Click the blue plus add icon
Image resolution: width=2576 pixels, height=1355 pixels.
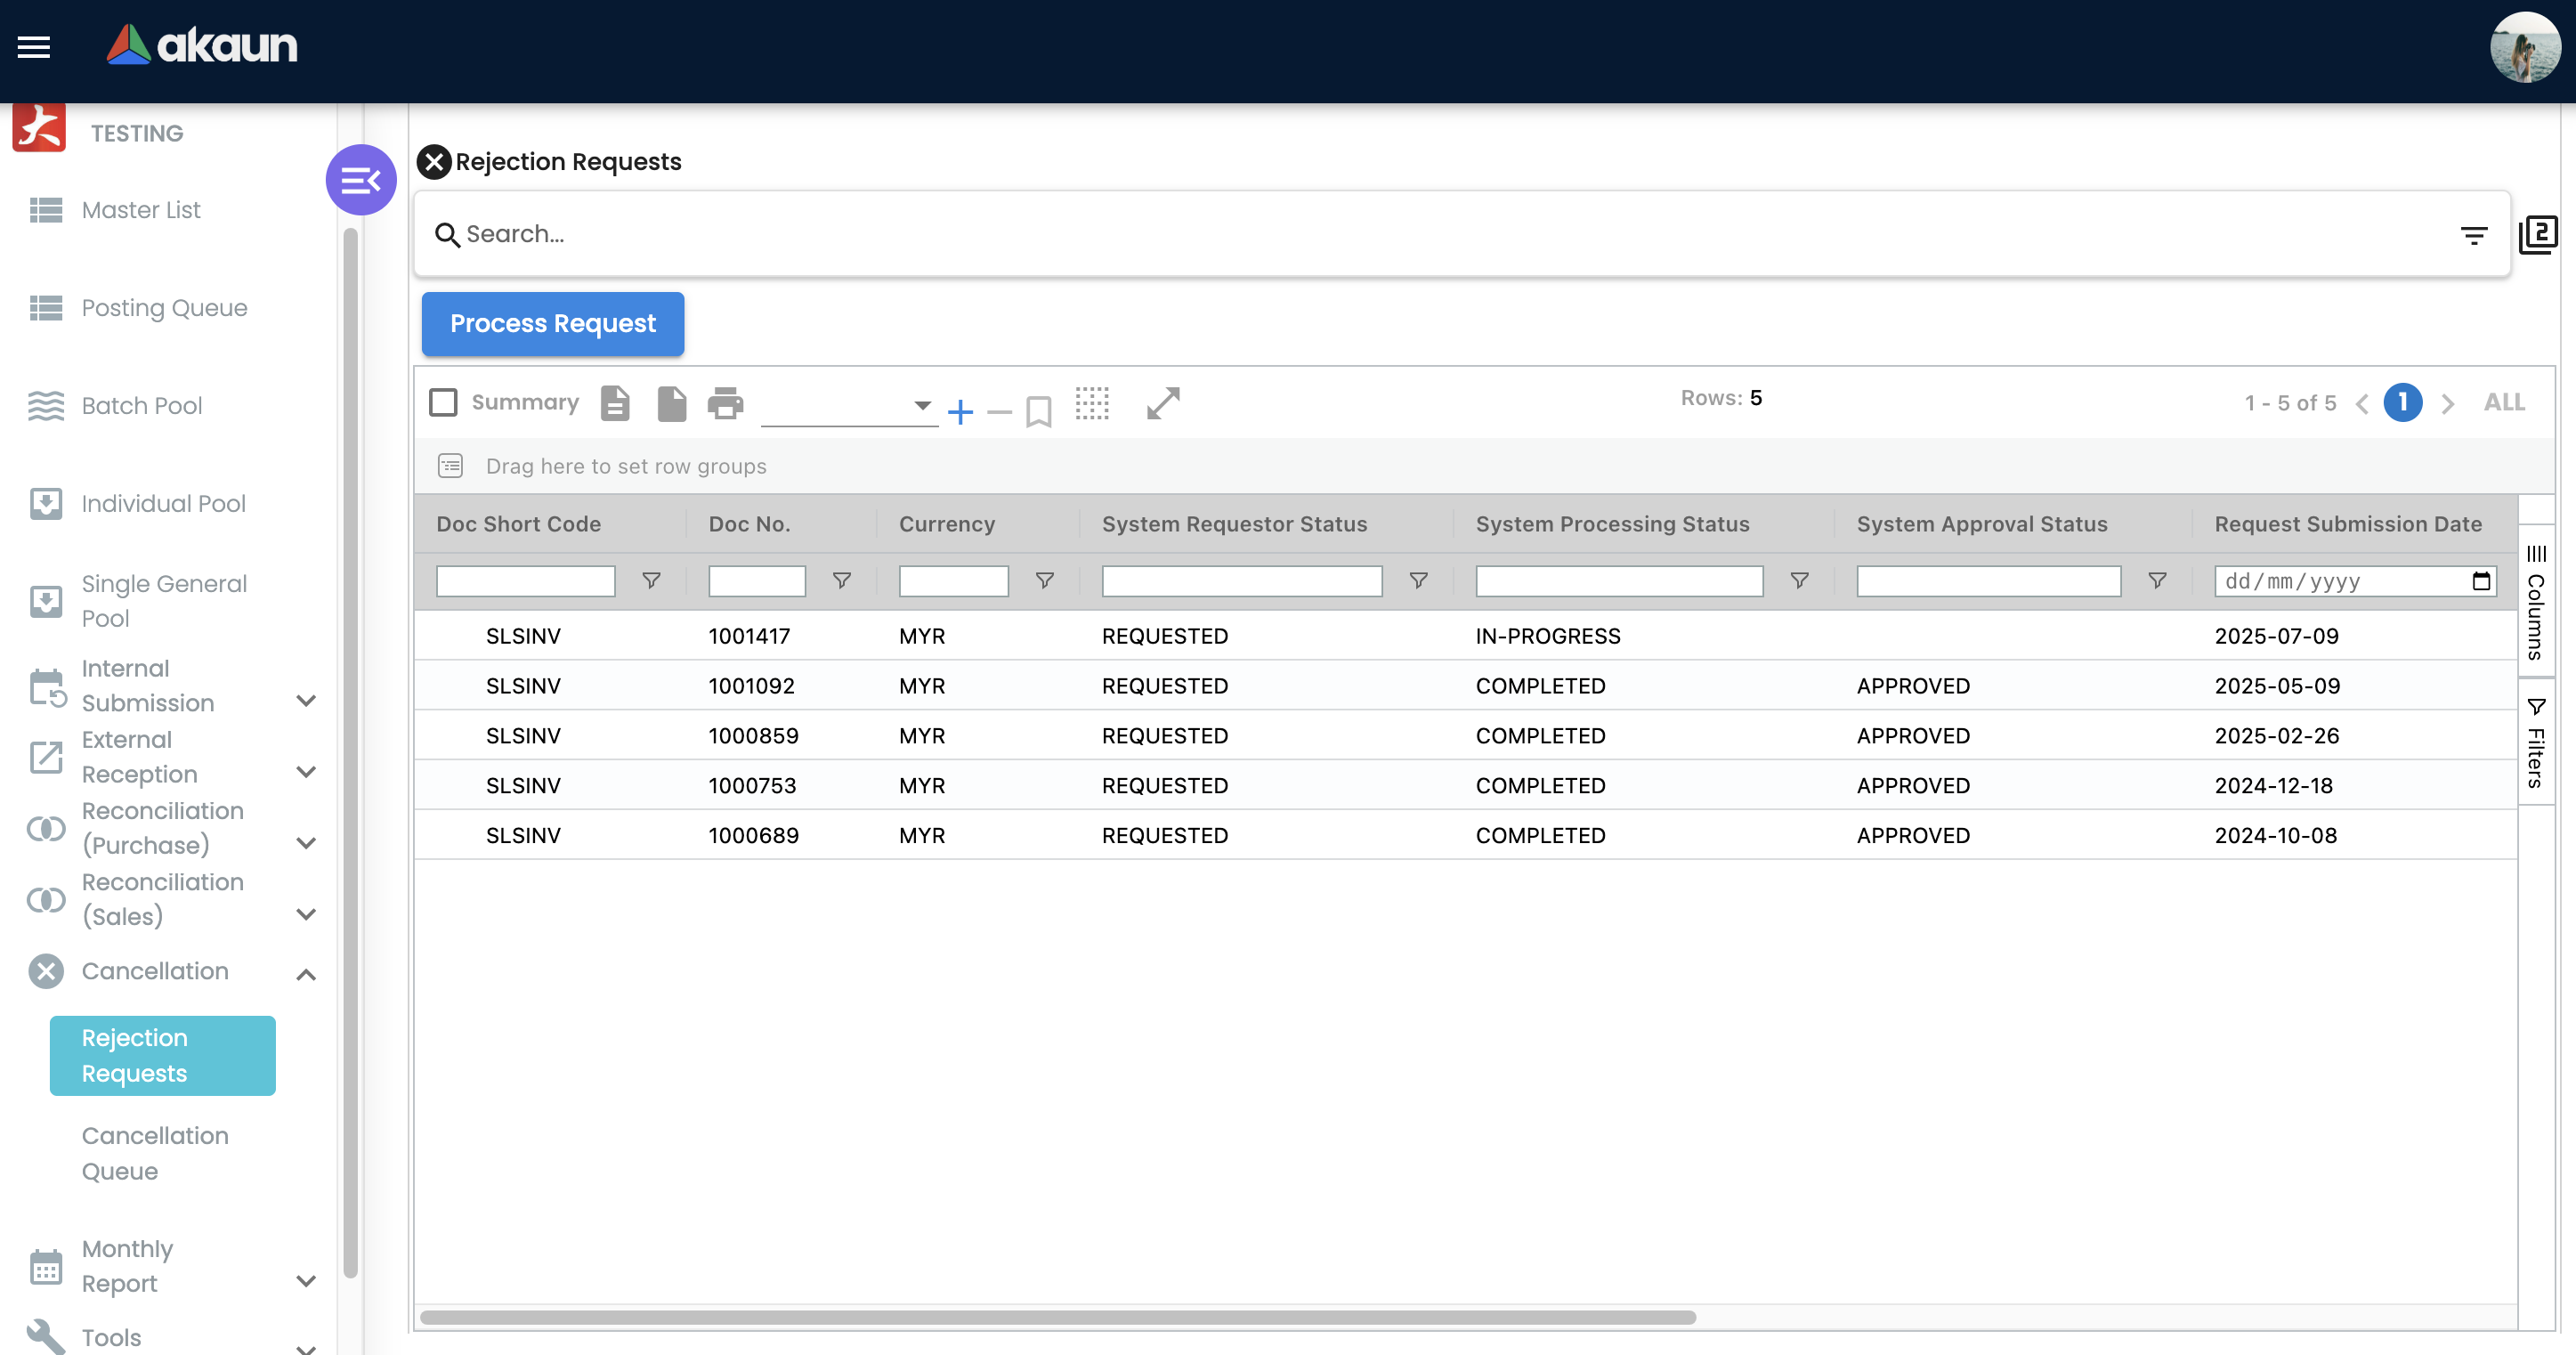coord(960,411)
